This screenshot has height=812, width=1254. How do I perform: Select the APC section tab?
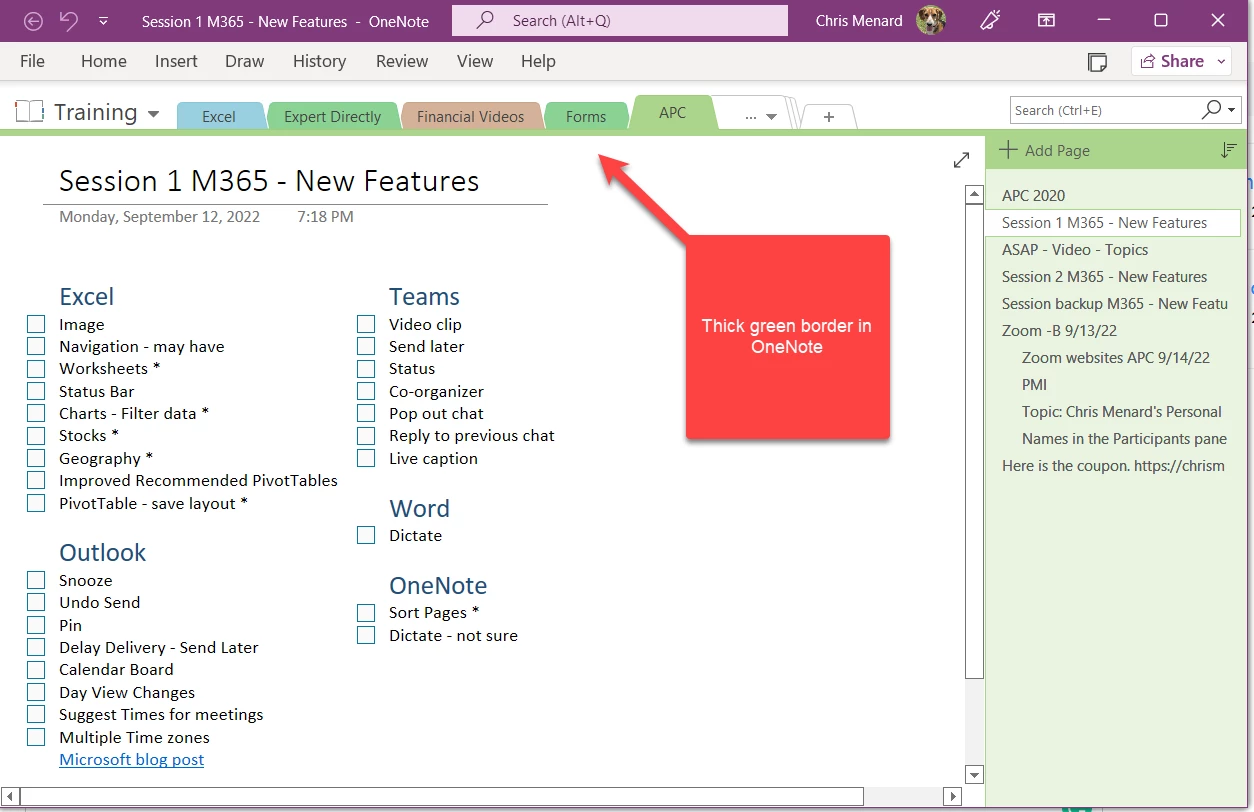pyautogui.click(x=673, y=112)
